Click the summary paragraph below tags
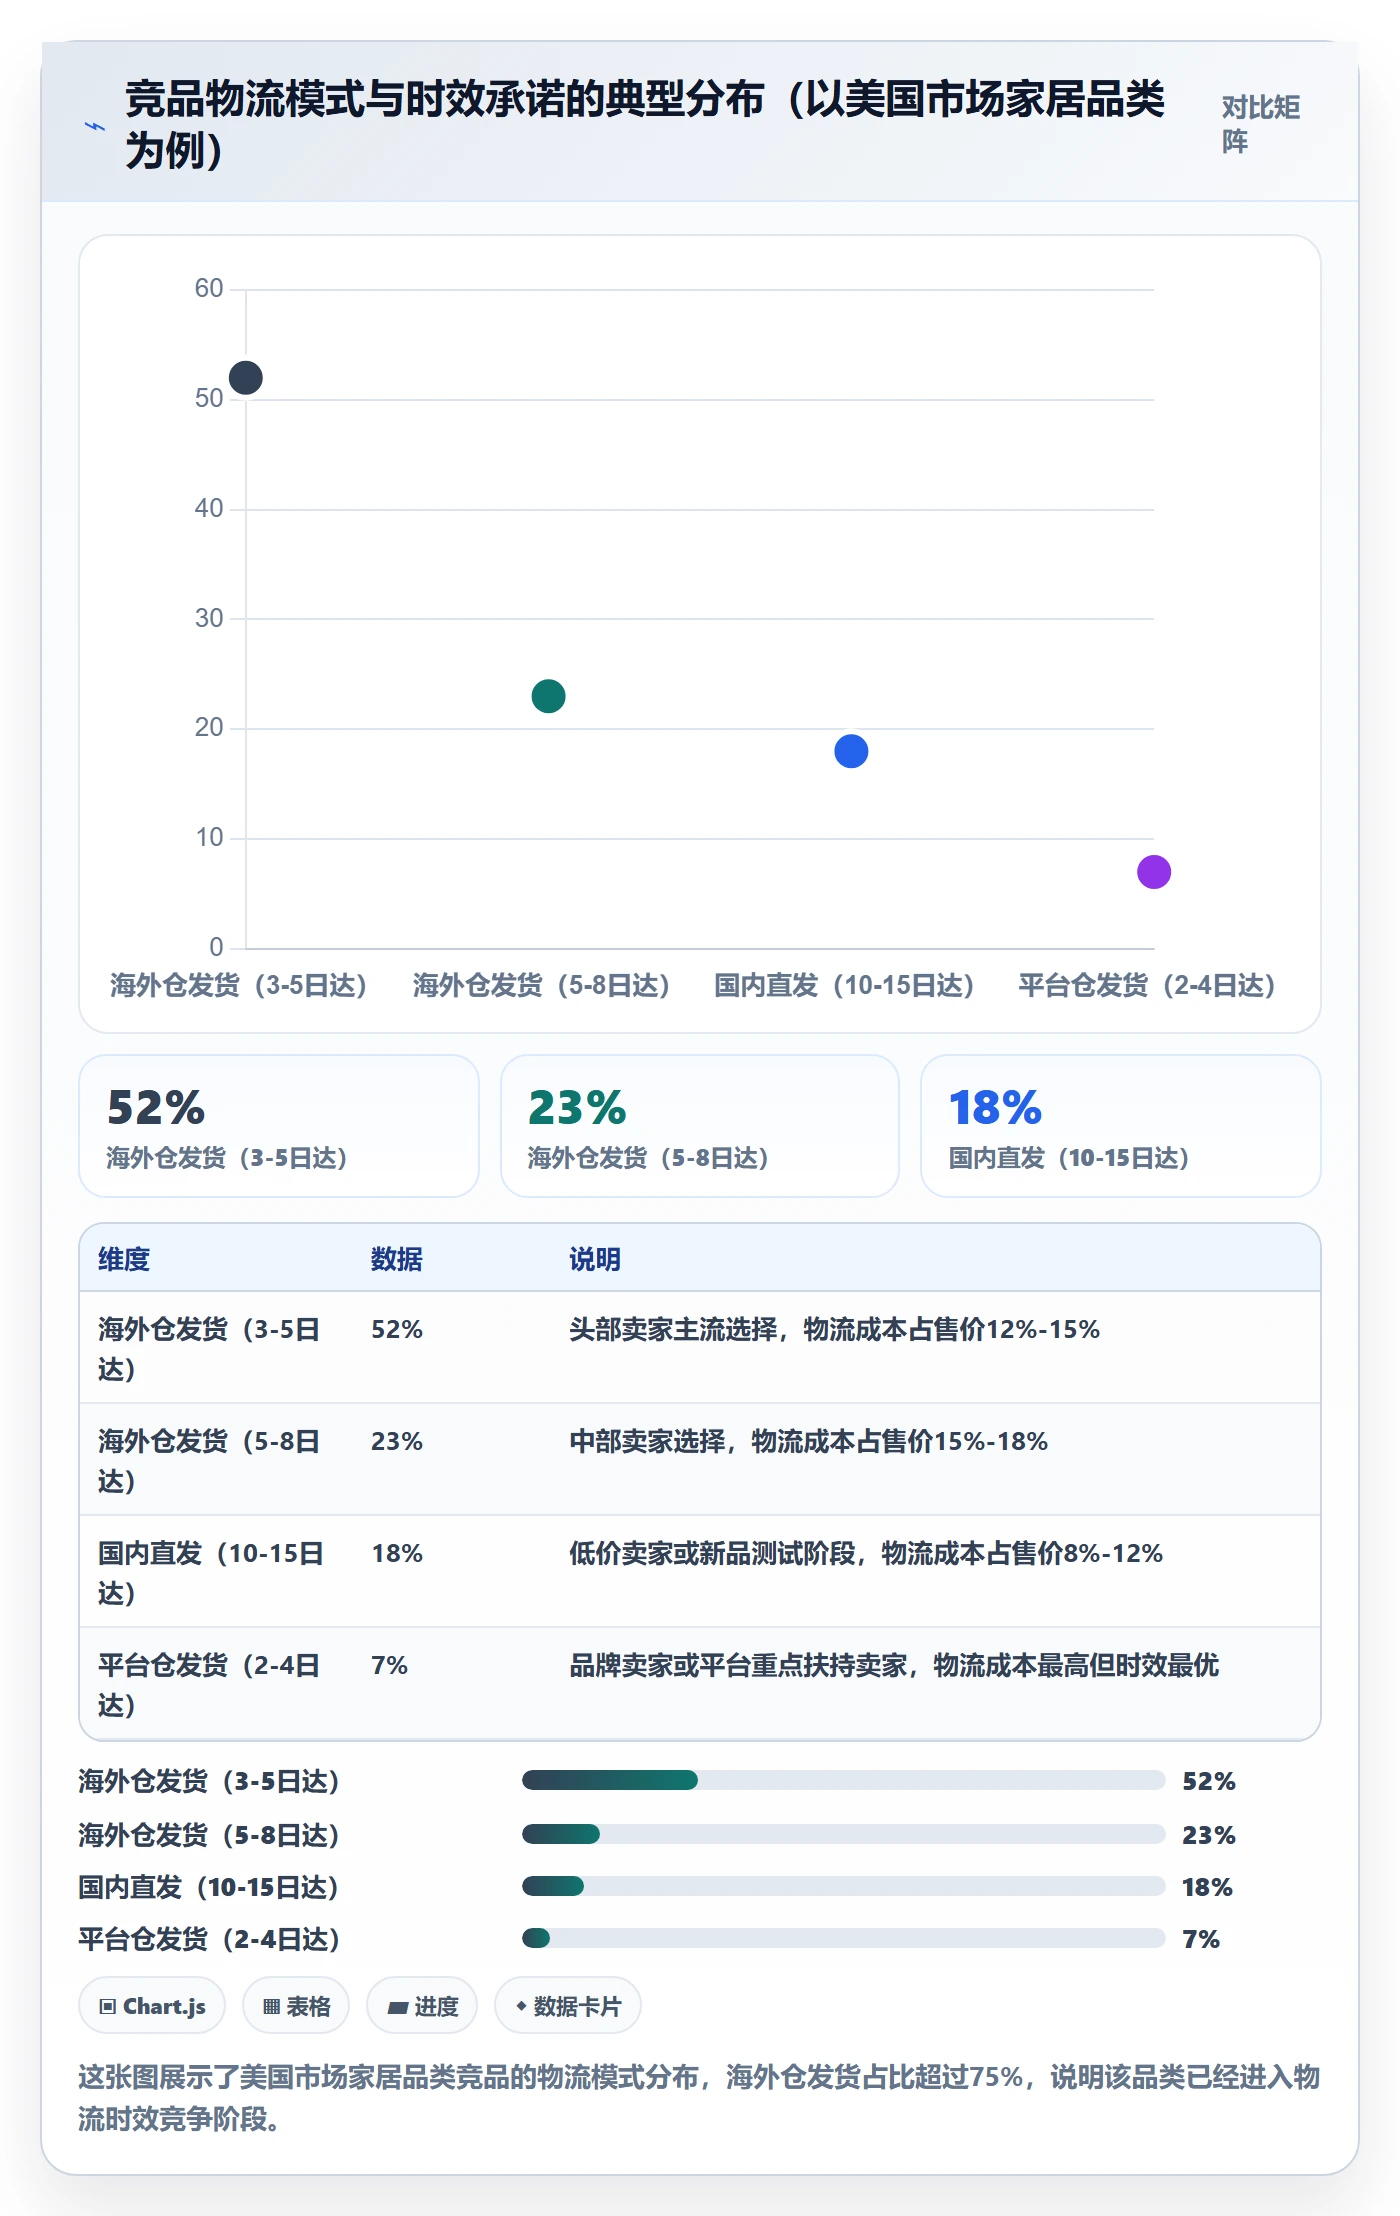 699,2097
